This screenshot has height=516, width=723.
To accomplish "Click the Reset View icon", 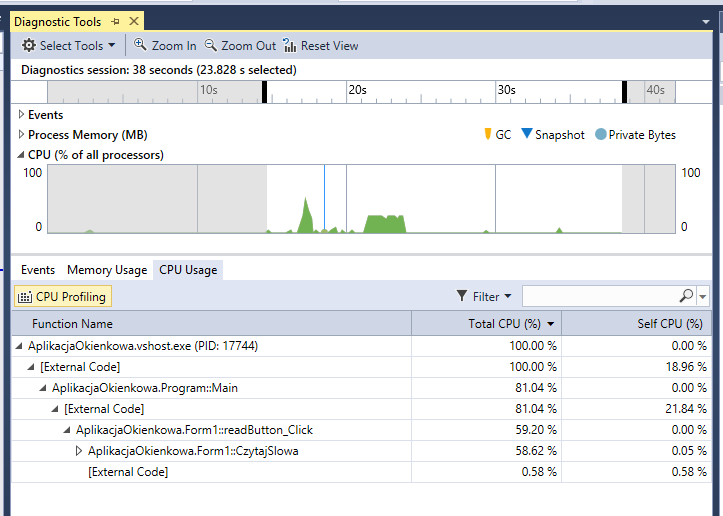I will point(290,46).
